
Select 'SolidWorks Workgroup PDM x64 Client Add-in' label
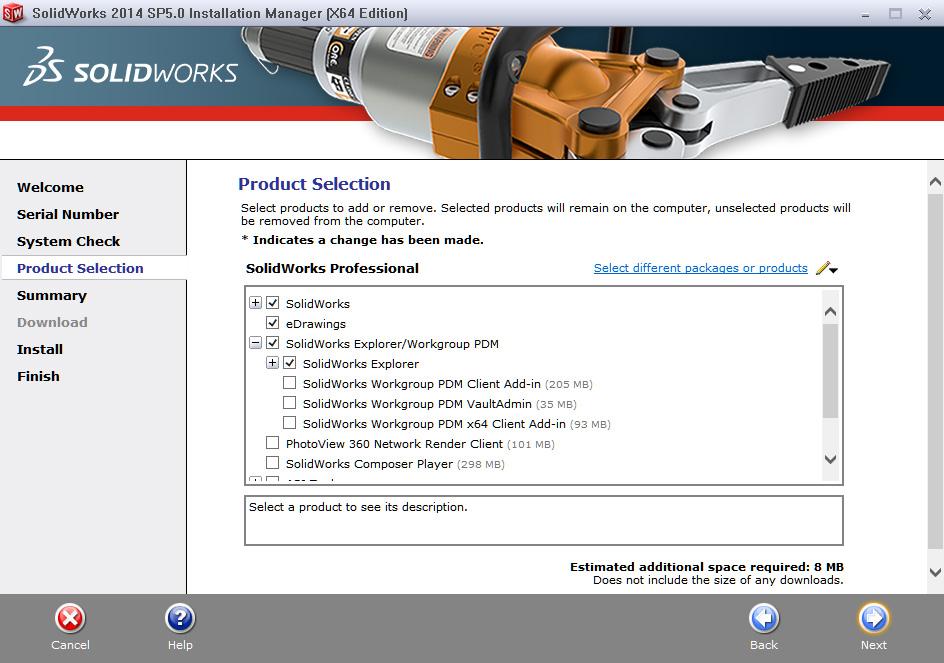coord(434,424)
